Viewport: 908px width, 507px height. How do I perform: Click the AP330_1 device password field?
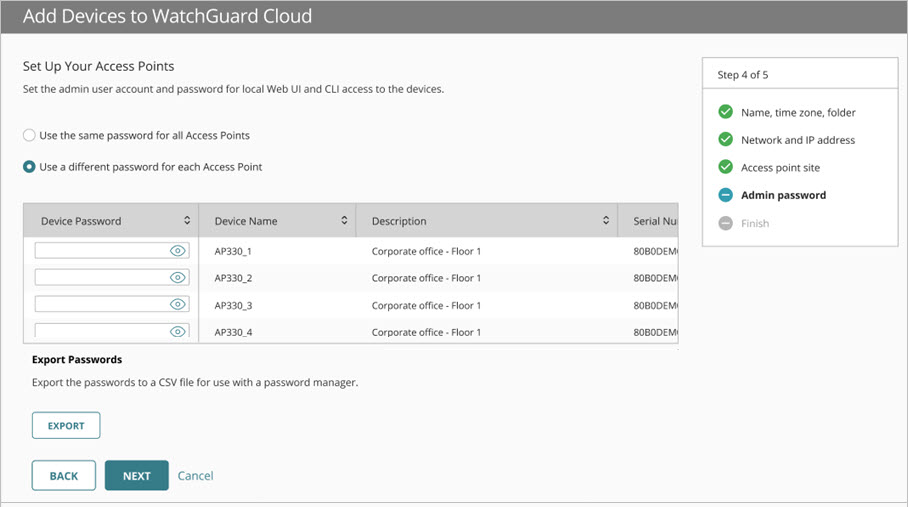[112, 251]
